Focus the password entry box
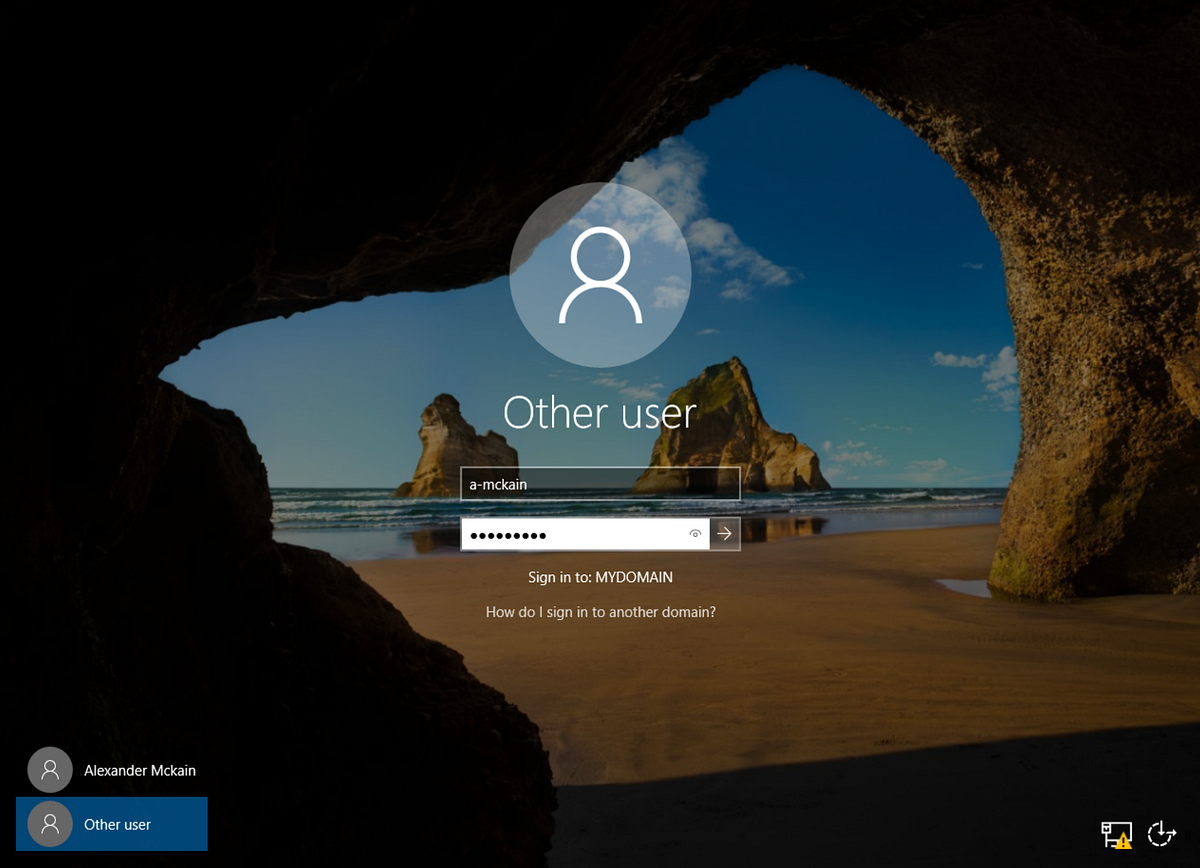 click(x=570, y=534)
